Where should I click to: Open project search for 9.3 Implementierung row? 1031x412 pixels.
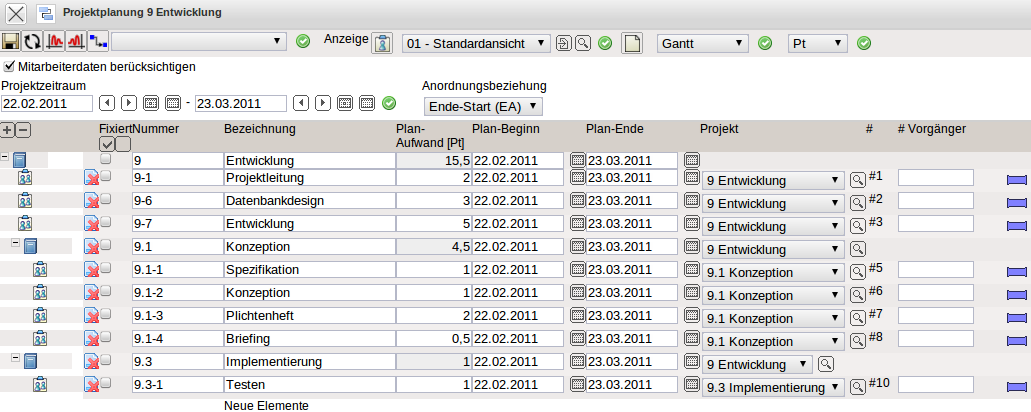[x=826, y=364]
